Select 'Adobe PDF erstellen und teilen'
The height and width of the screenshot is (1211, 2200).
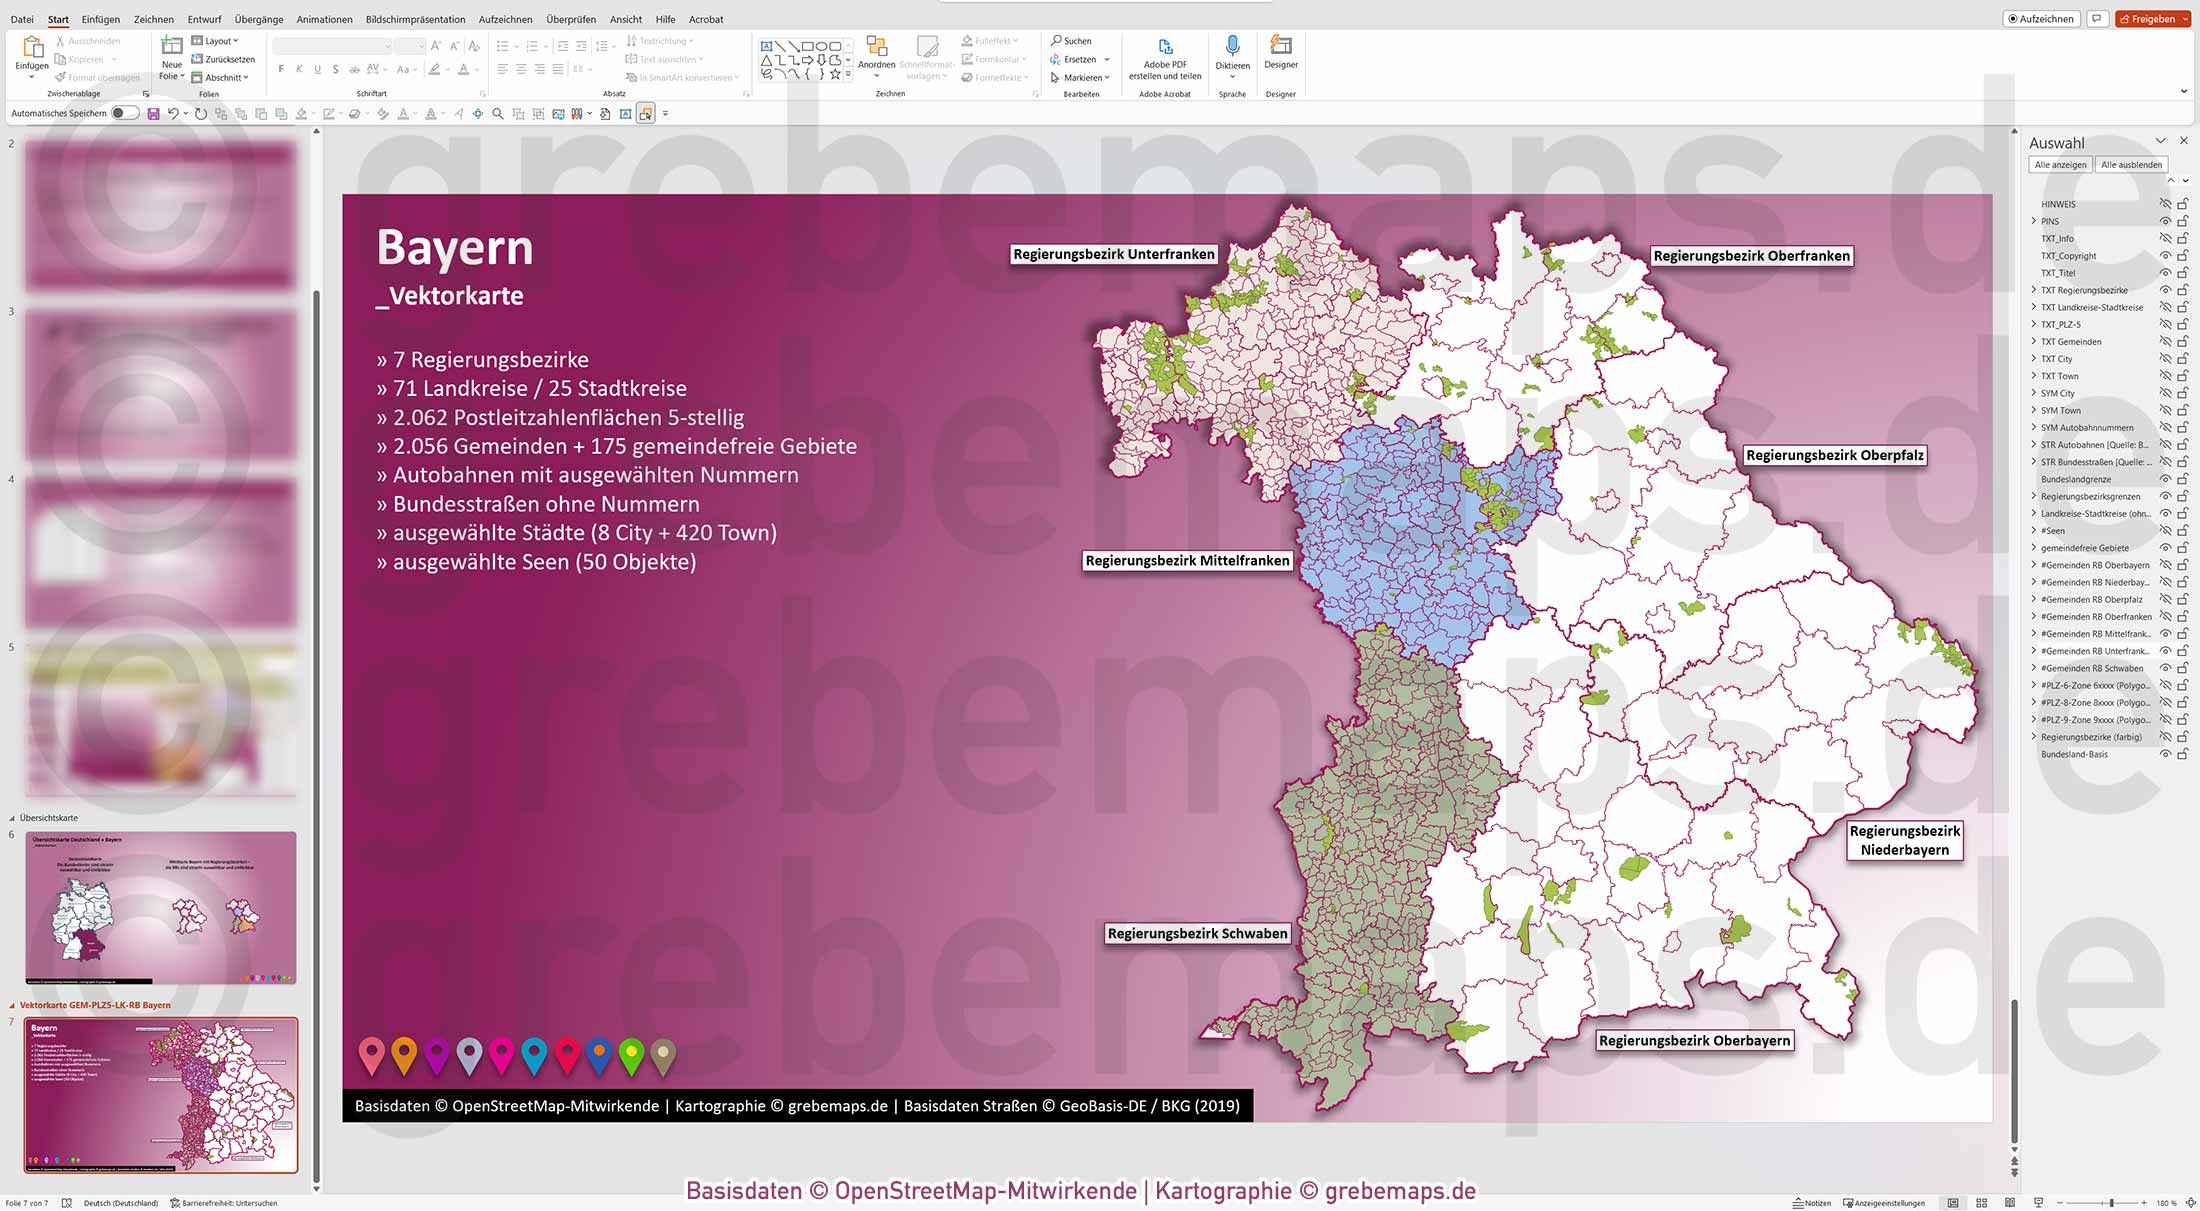pos(1166,58)
